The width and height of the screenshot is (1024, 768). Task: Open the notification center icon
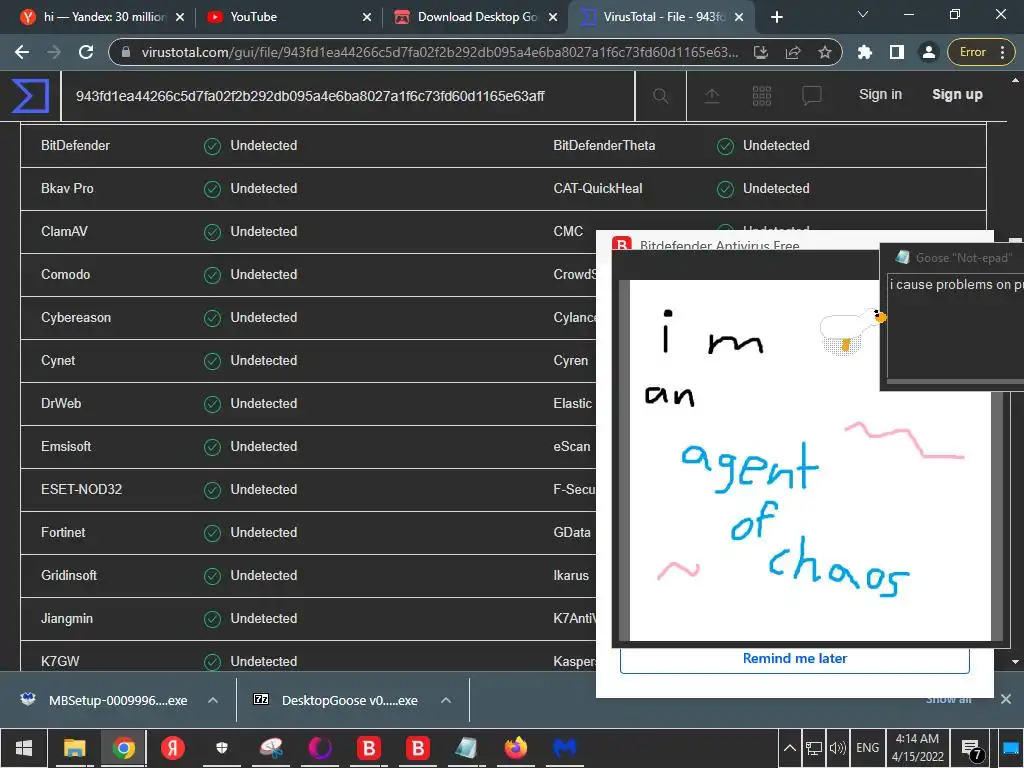[x=971, y=749]
